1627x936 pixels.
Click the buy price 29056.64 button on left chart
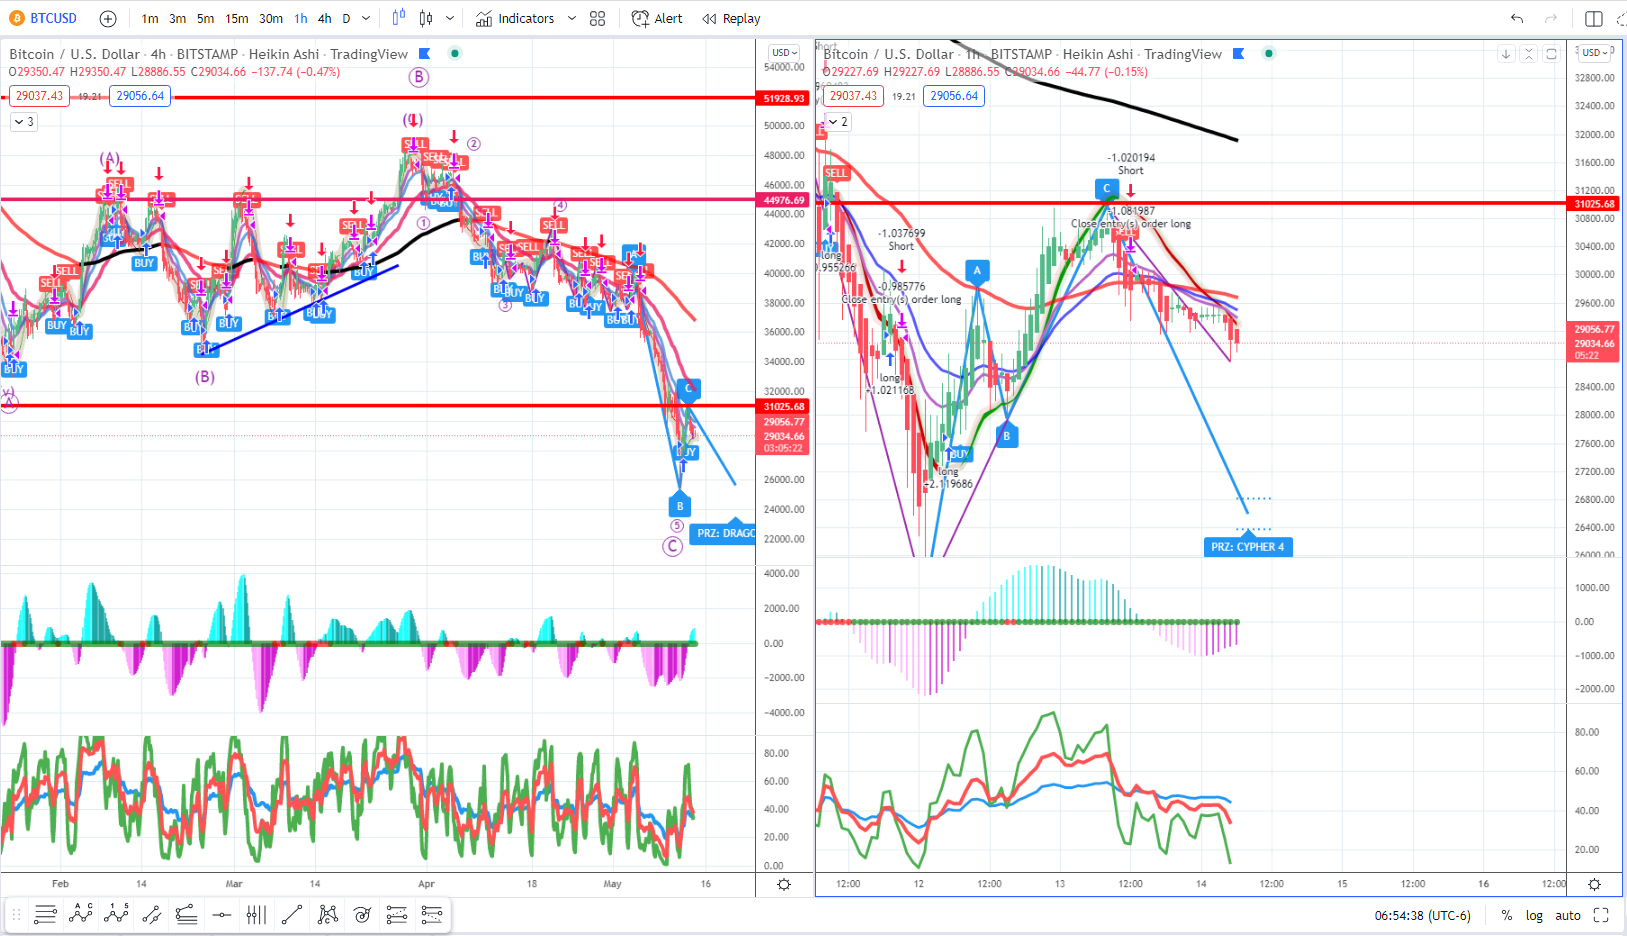pos(140,96)
